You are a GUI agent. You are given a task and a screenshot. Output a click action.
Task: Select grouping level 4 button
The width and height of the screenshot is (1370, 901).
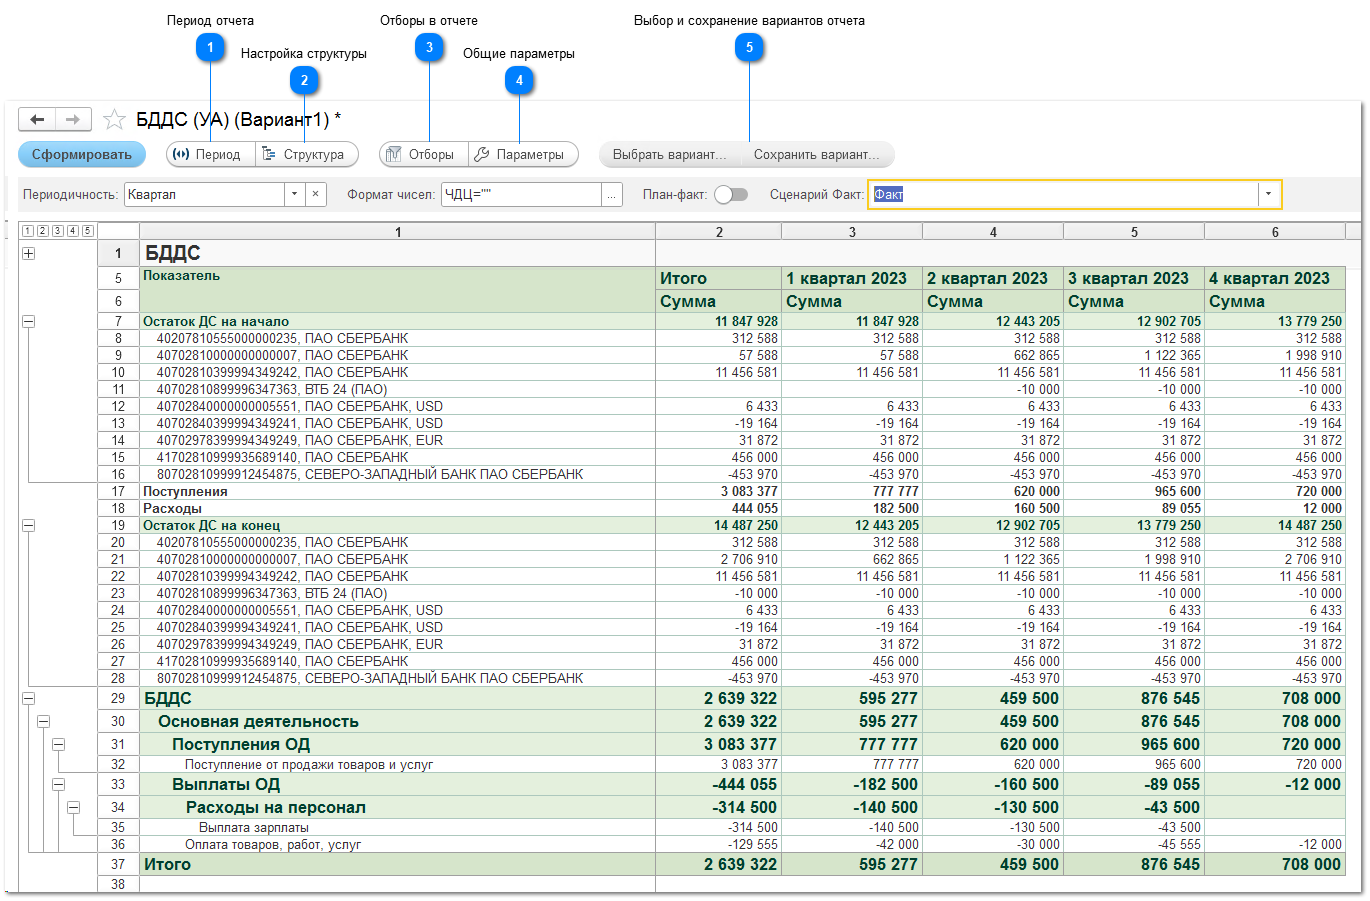point(72,231)
